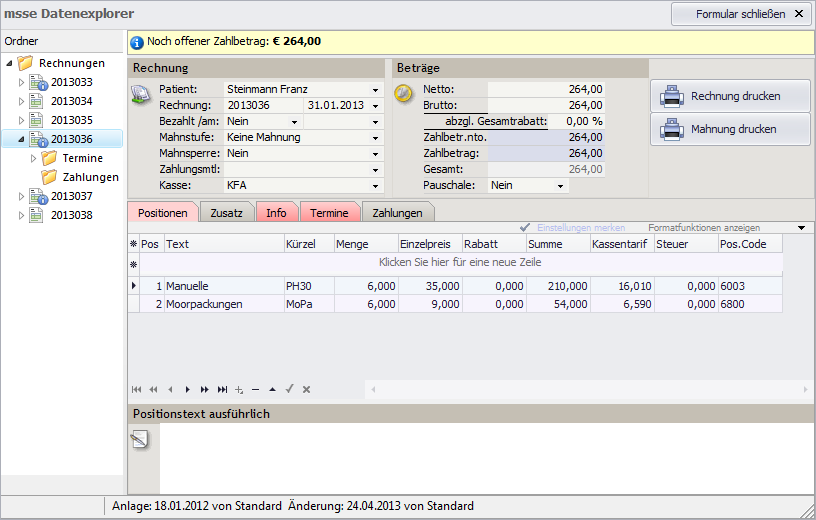The width and height of the screenshot is (816, 520).
Task: Open the Kasse dropdown
Action: pos(375,186)
